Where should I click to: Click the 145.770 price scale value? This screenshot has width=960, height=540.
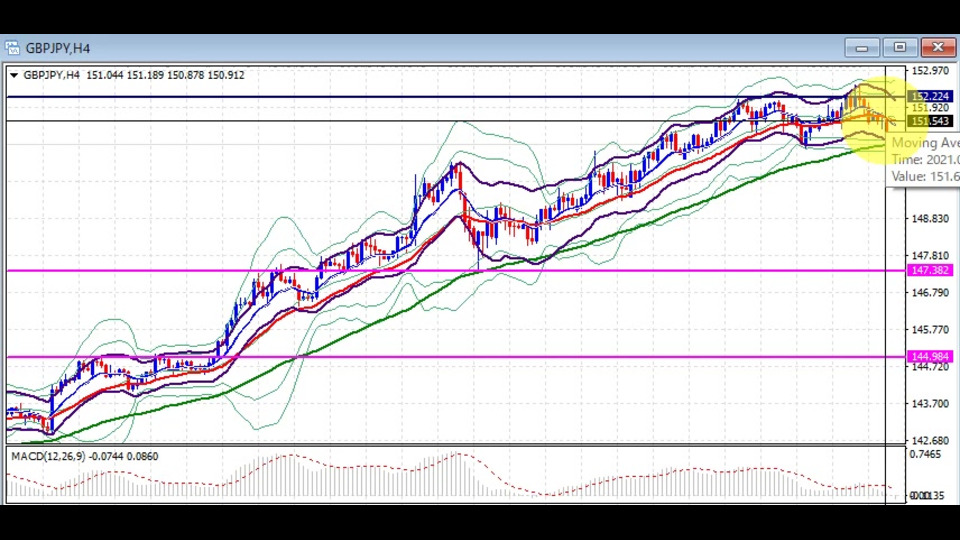pyautogui.click(x=929, y=329)
